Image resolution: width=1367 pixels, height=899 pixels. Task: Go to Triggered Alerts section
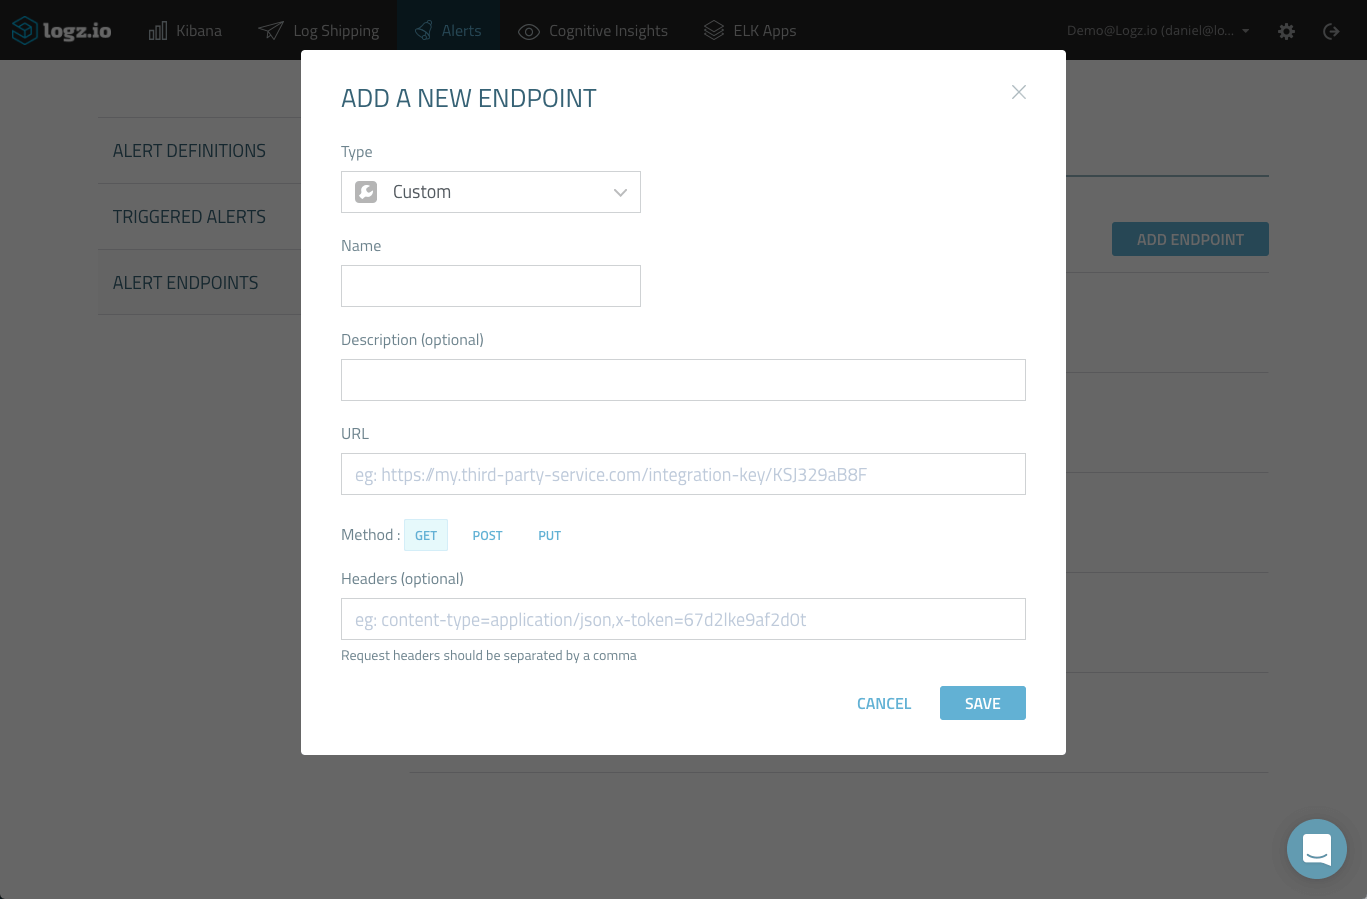[189, 217]
